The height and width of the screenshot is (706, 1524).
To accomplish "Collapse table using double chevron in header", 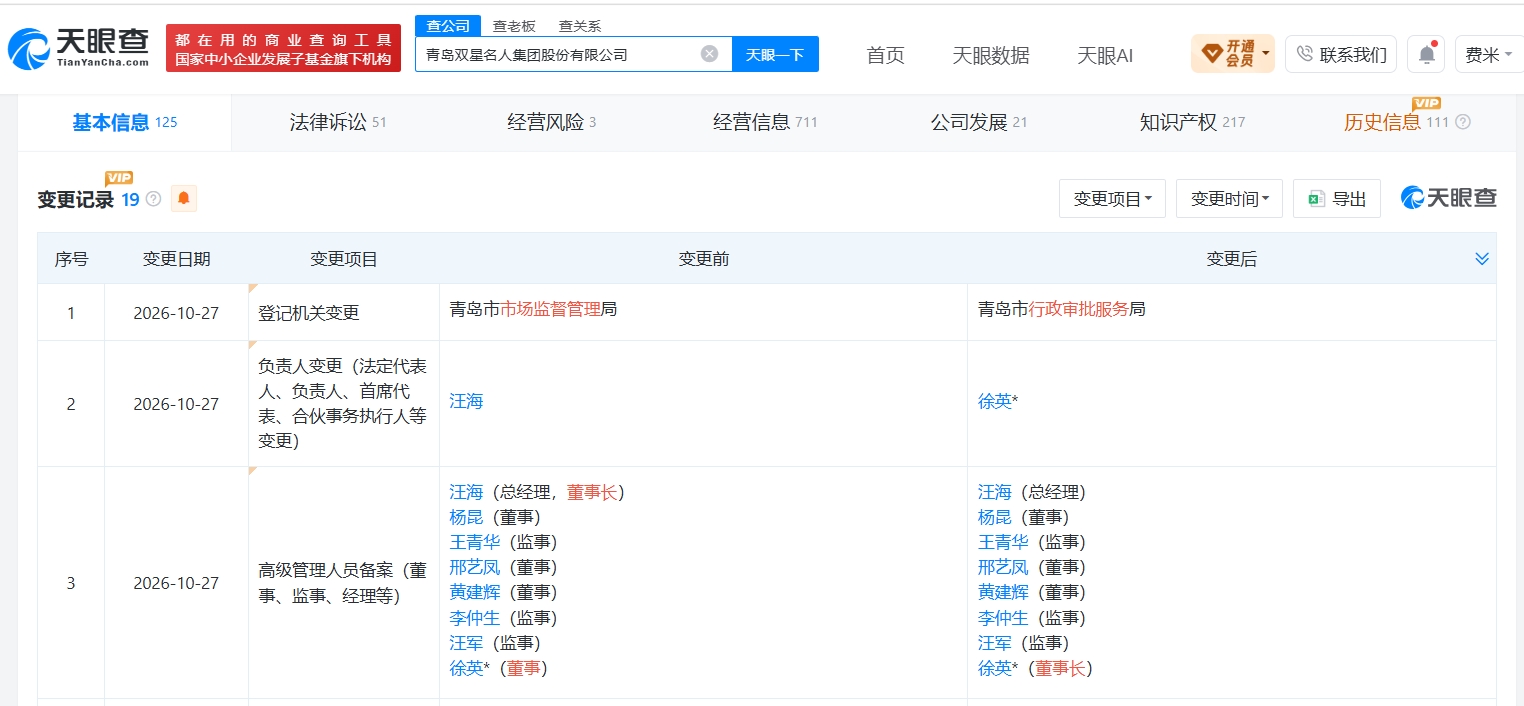I will point(1482,259).
